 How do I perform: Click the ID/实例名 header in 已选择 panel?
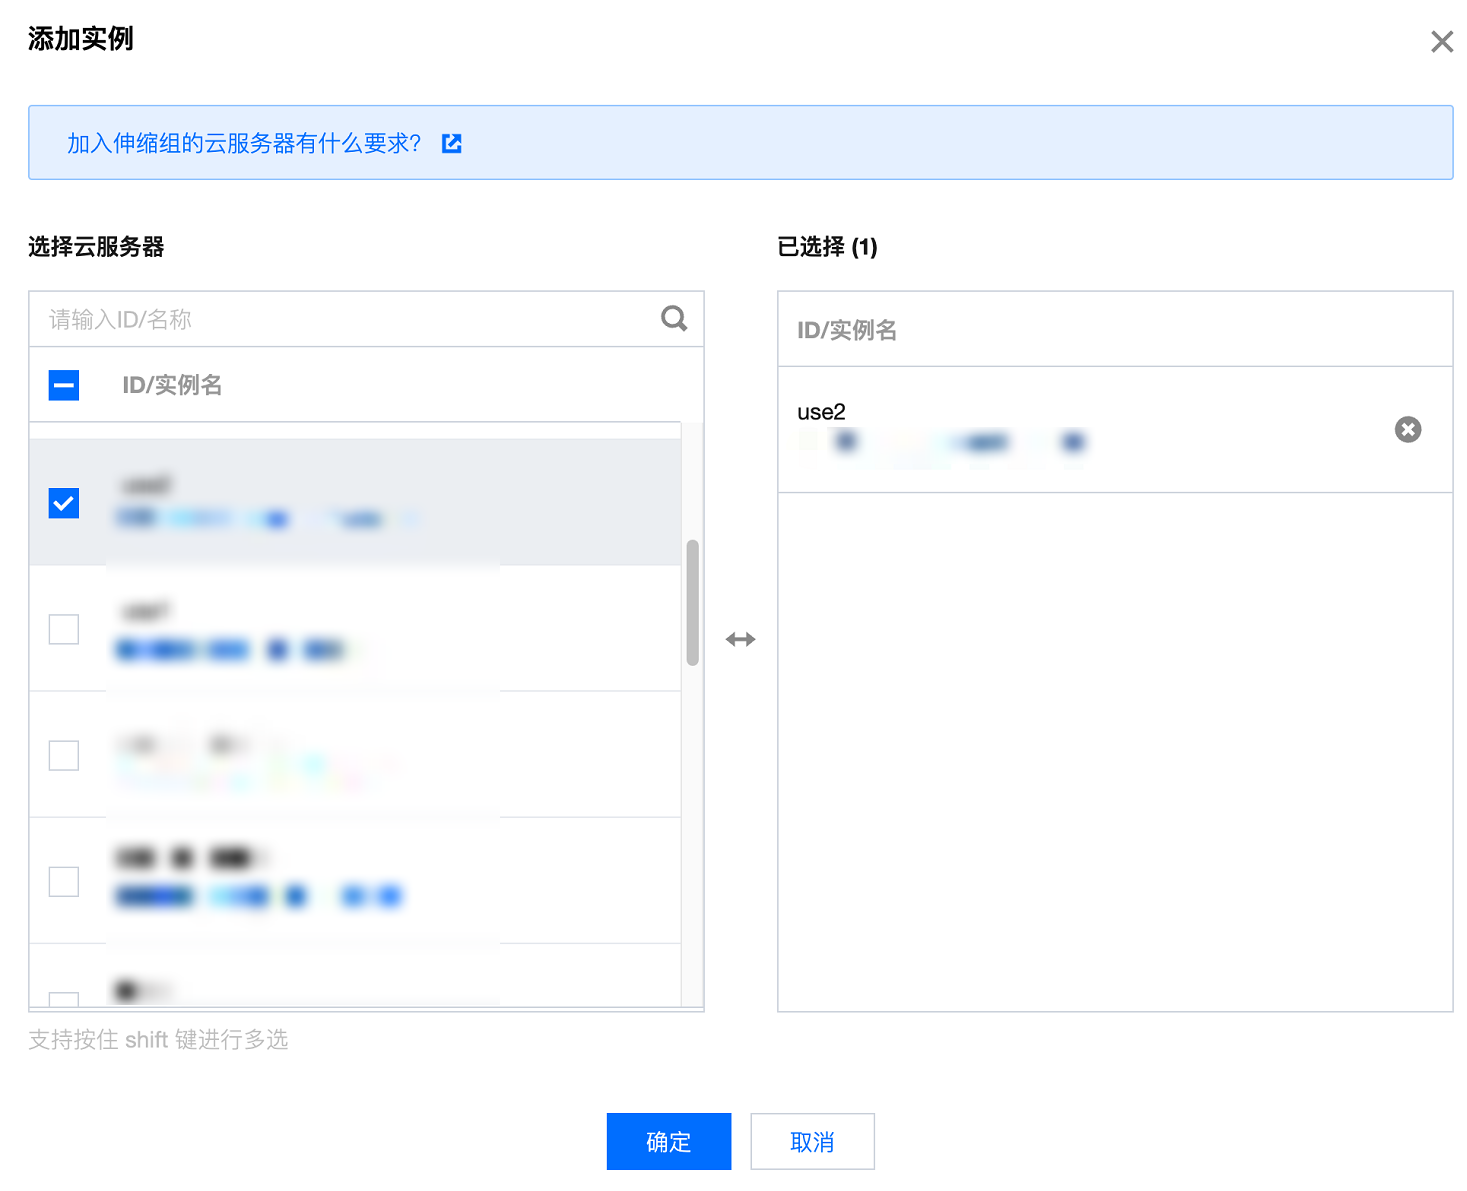(x=847, y=330)
